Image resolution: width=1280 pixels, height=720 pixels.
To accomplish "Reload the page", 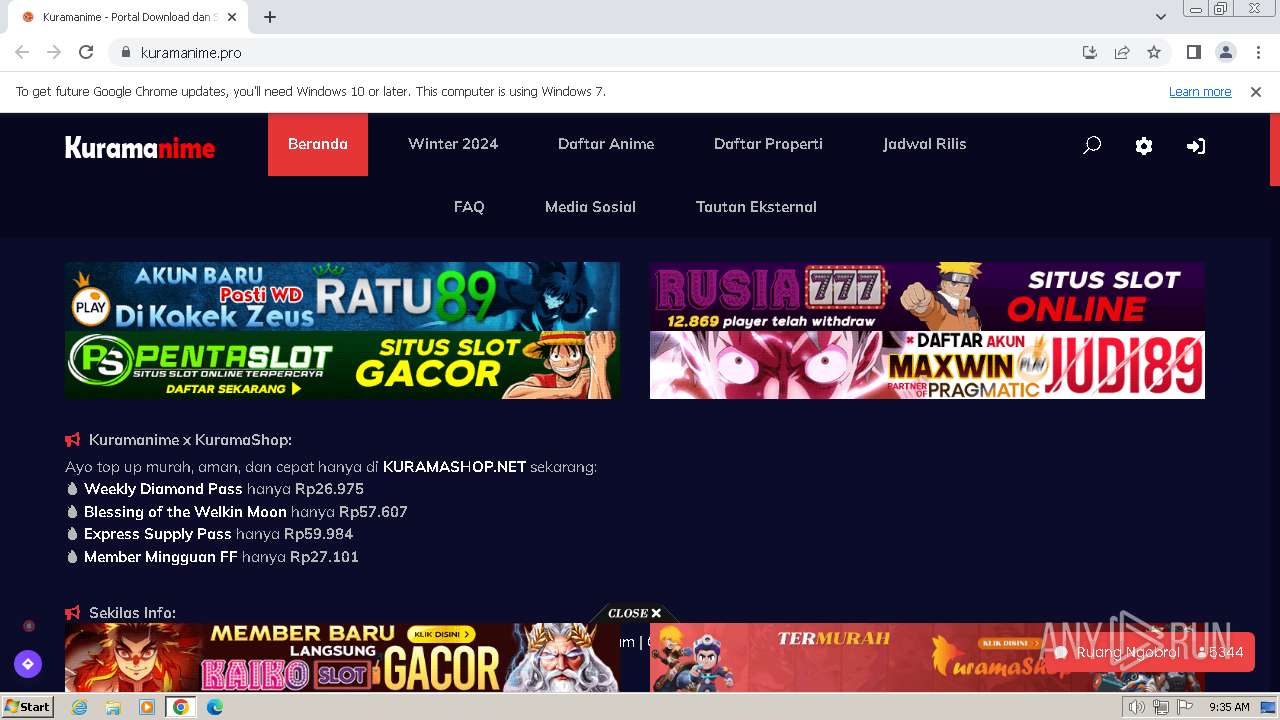I will click(86, 52).
